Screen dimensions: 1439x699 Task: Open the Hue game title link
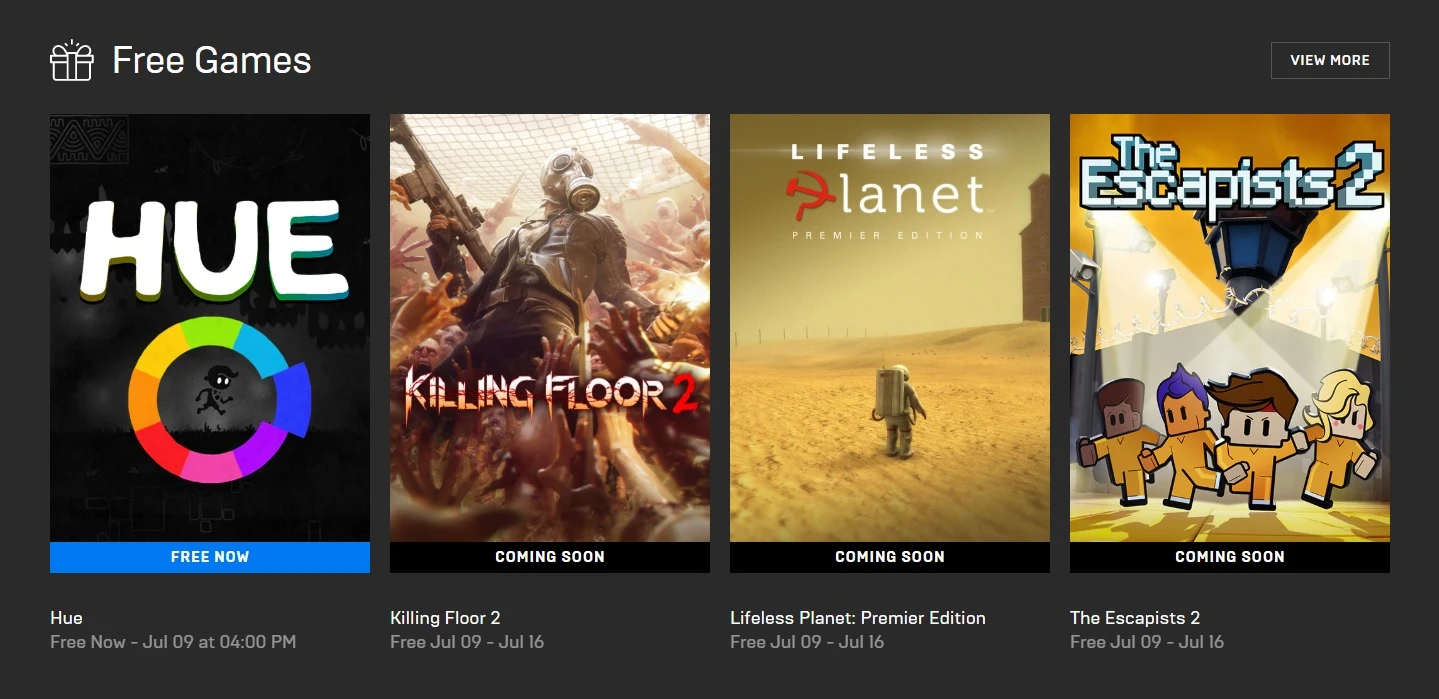[66, 618]
